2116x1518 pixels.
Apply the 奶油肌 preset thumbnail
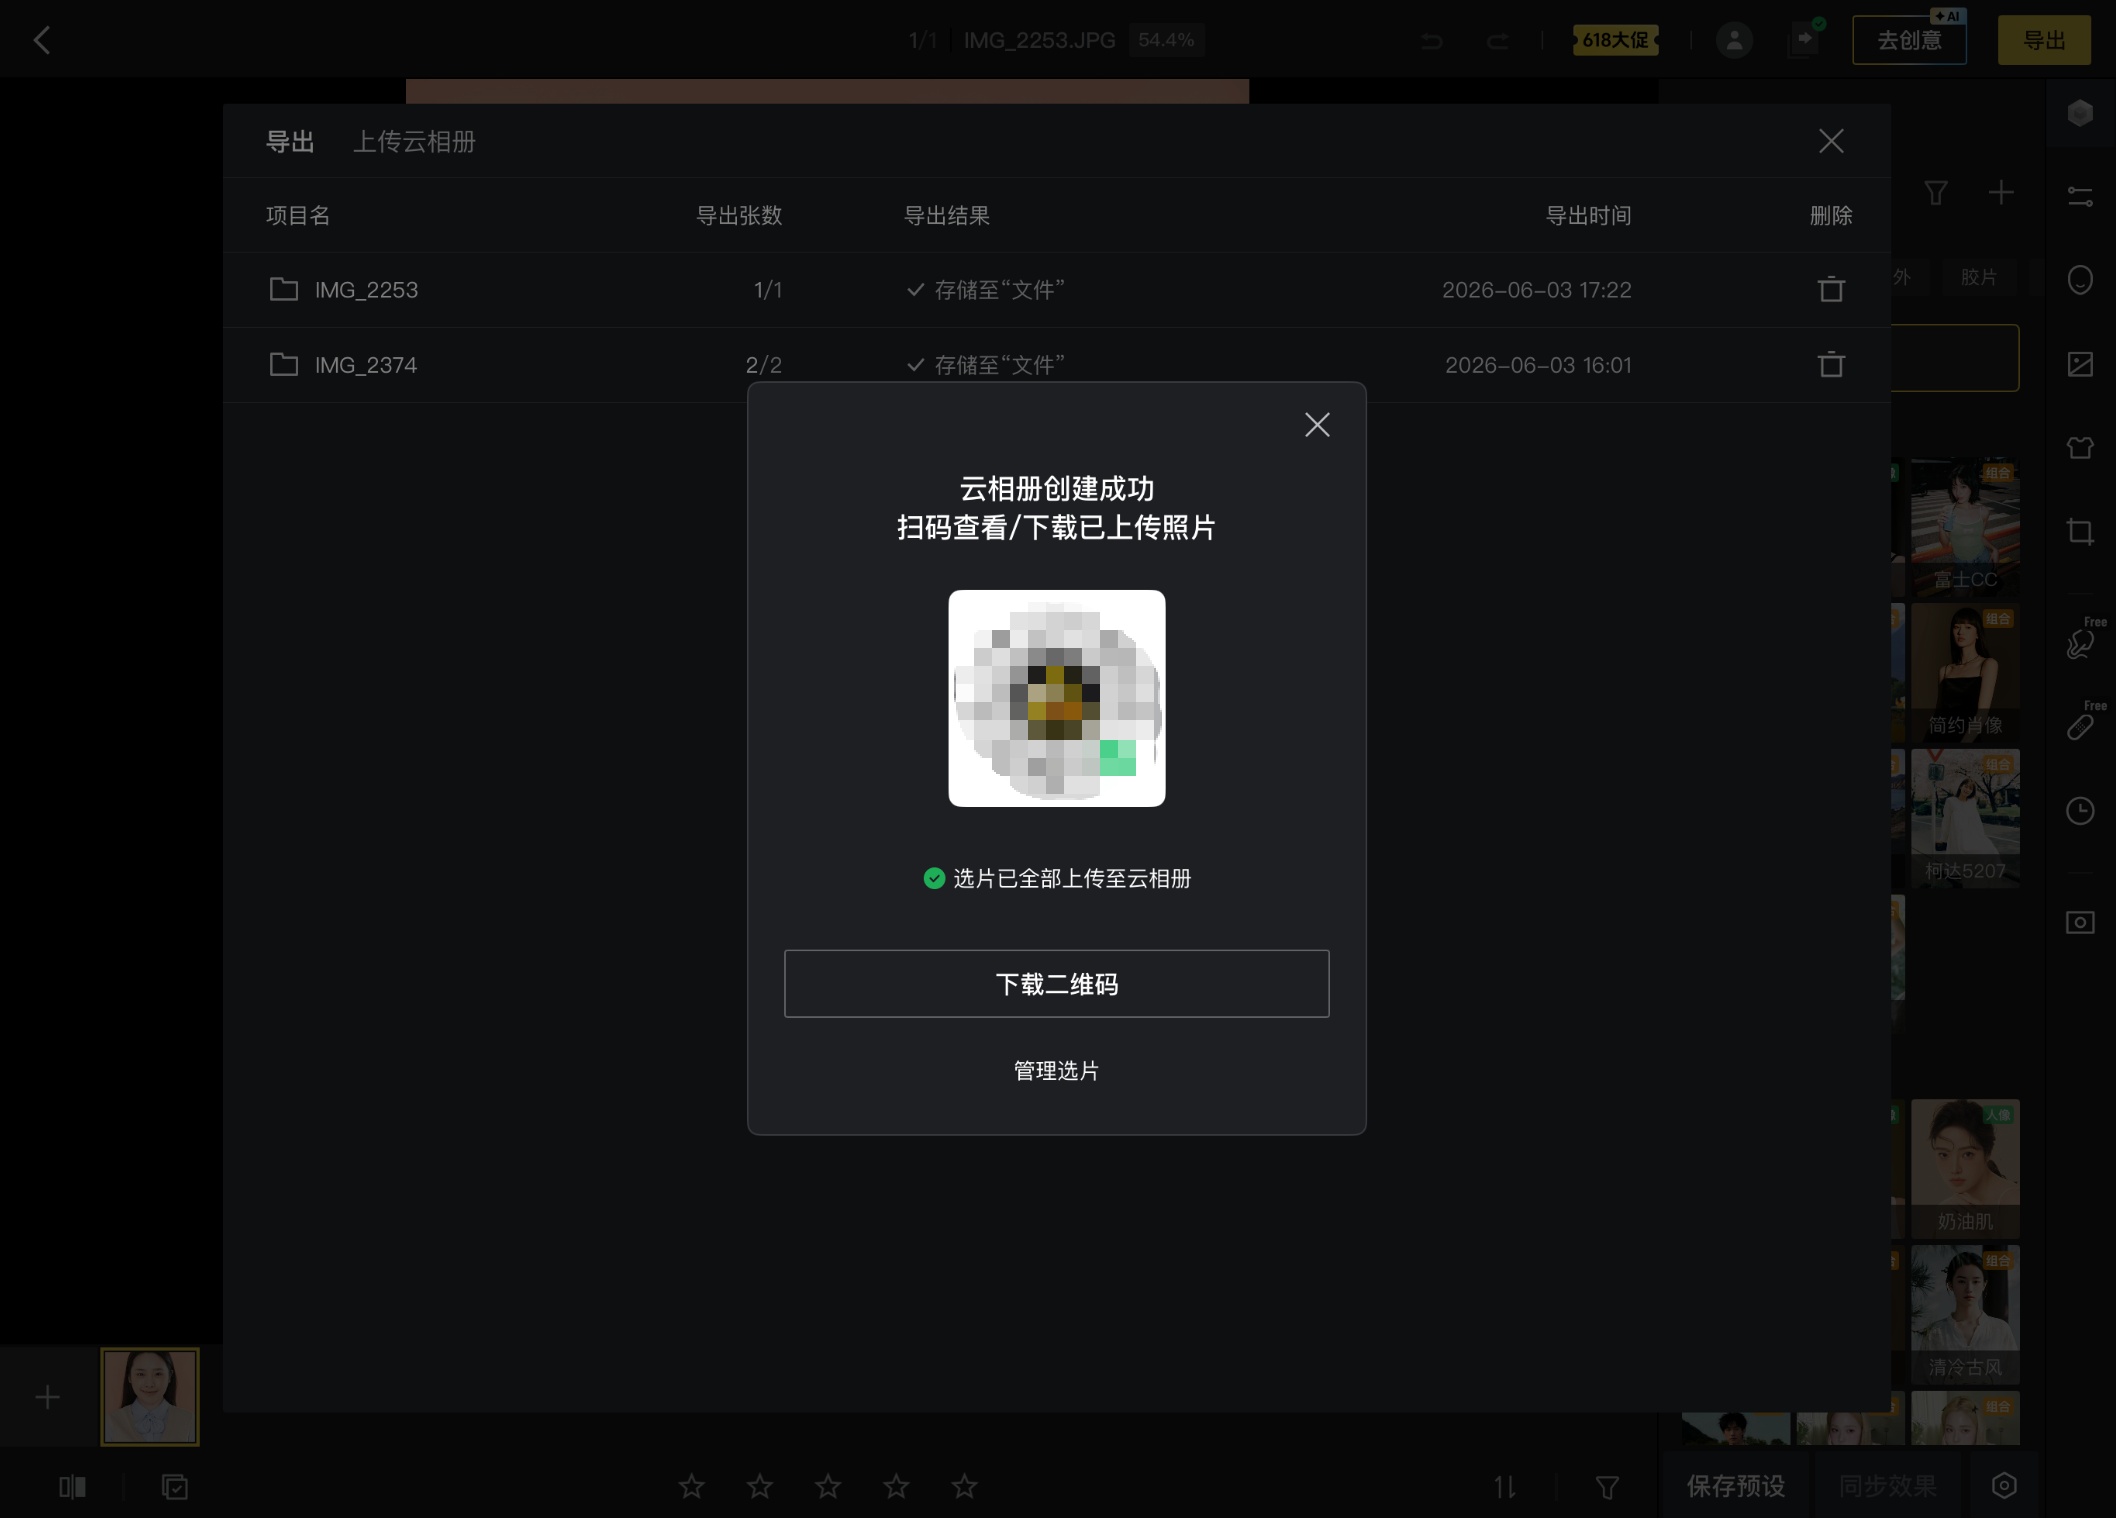(x=1965, y=1169)
